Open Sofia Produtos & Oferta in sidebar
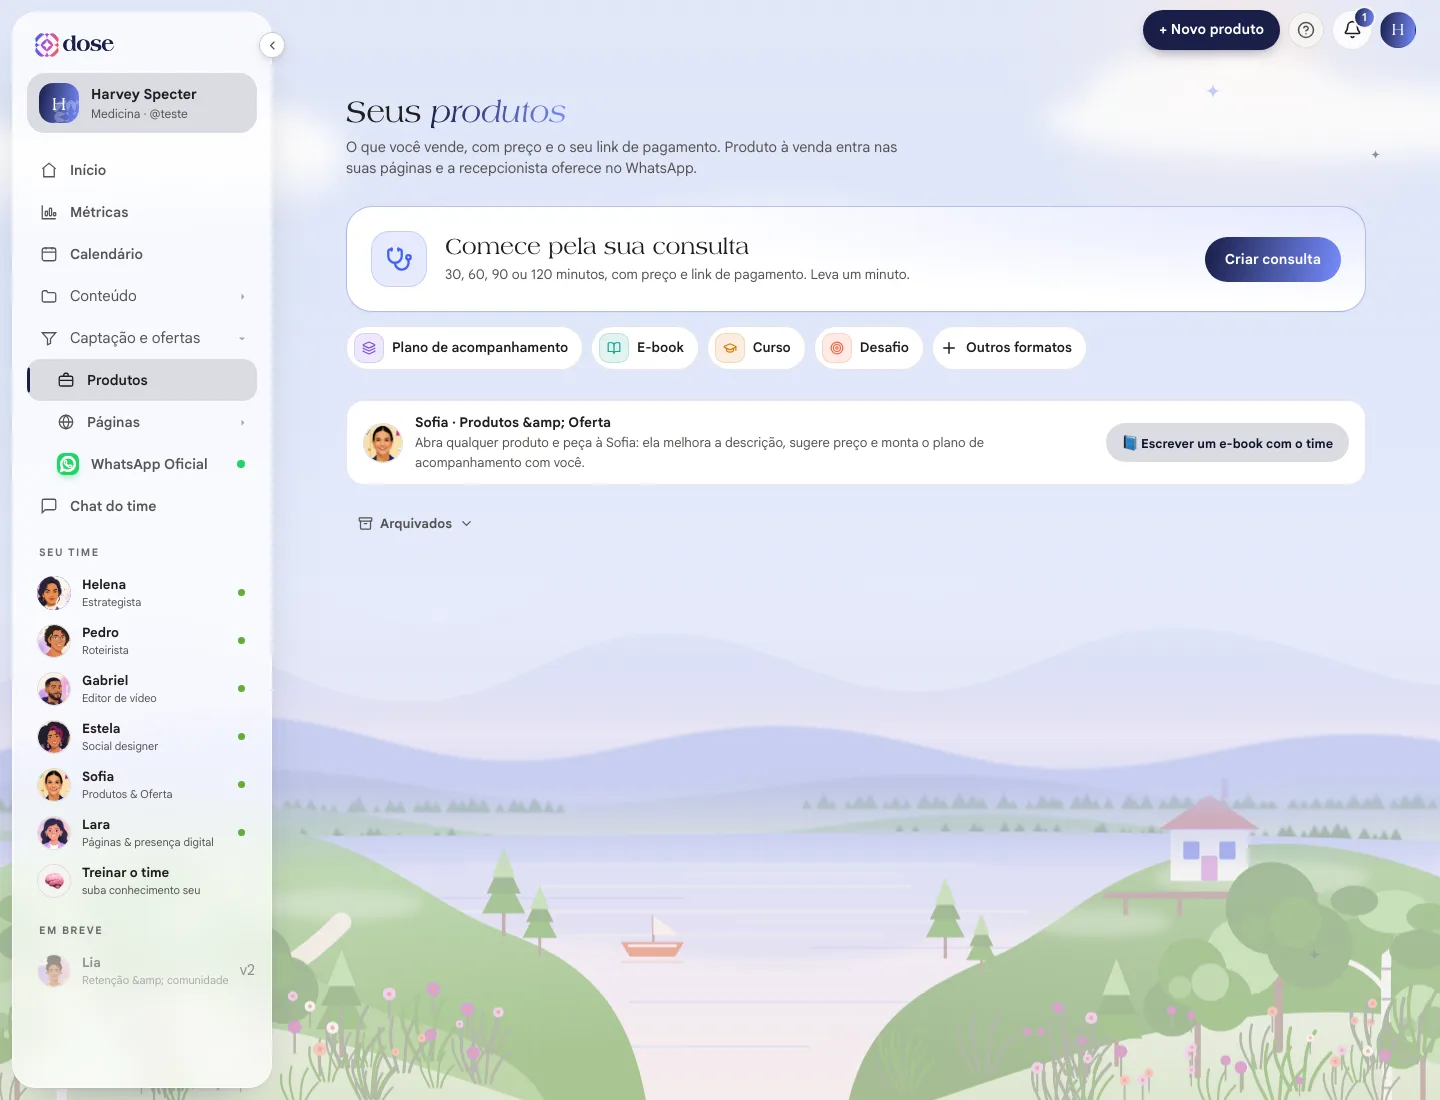 142,784
